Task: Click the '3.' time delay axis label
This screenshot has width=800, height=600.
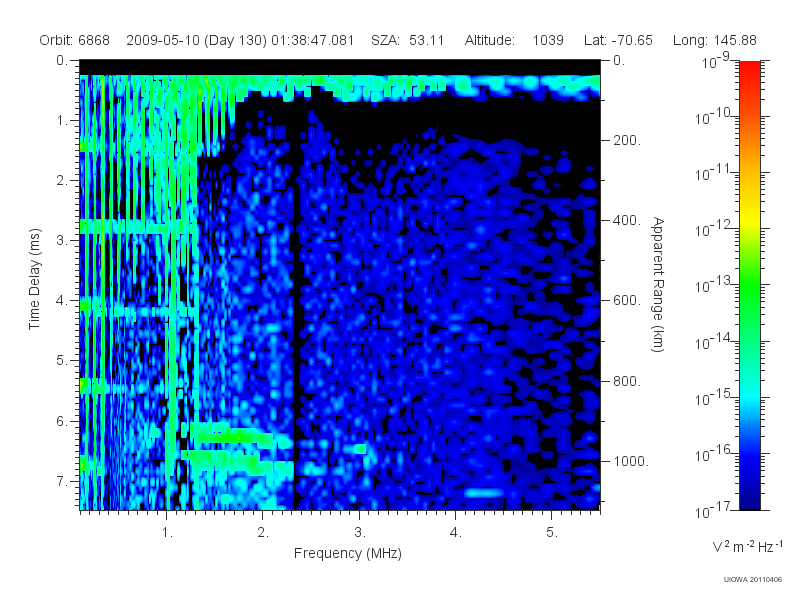Action: [62, 240]
